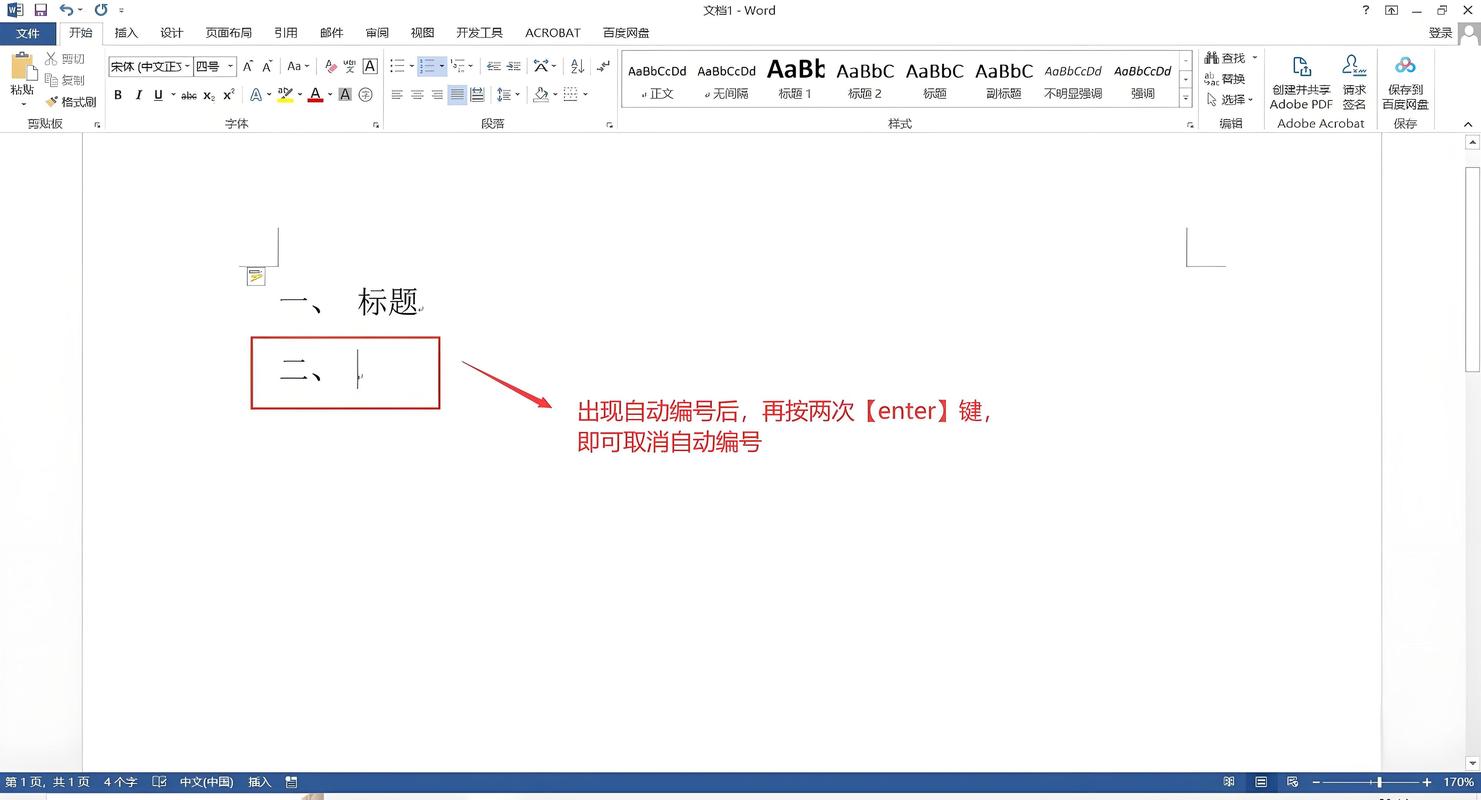Open the bullets list dropdown arrow
This screenshot has width=1481, height=800.
pos(412,66)
